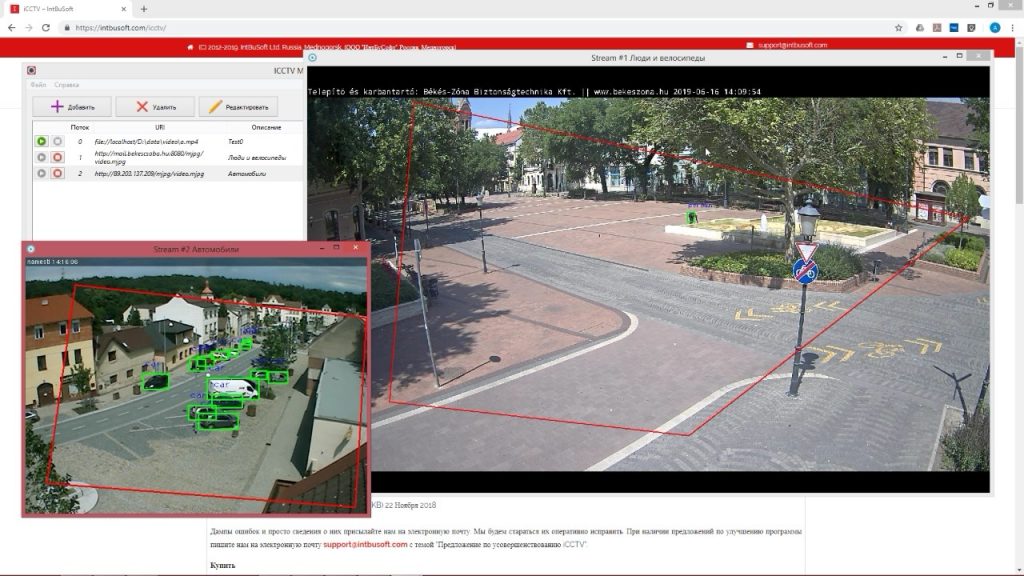Click the Добавить (Add) button
The height and width of the screenshot is (576, 1024).
click(x=72, y=107)
